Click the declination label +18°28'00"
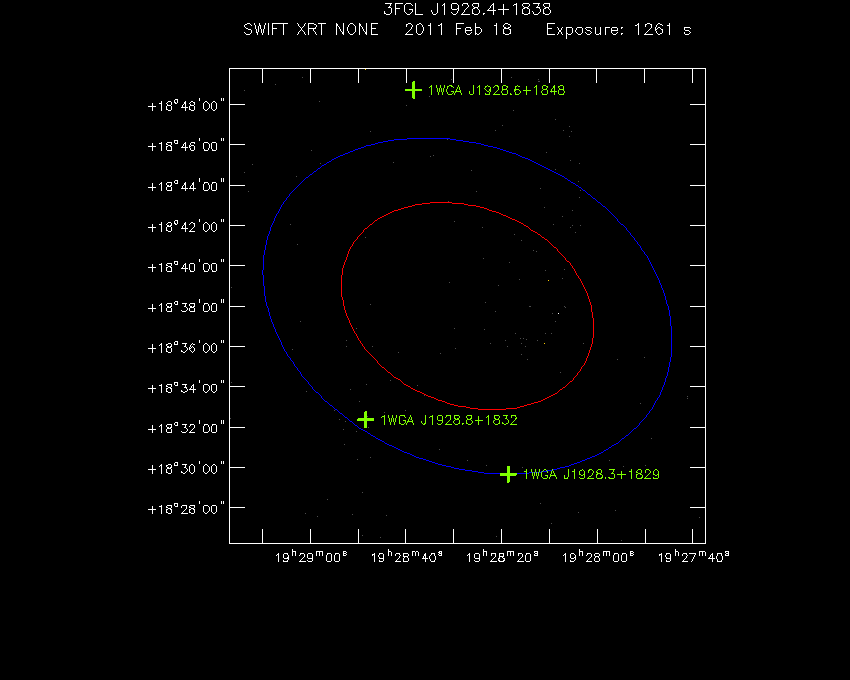 point(186,509)
